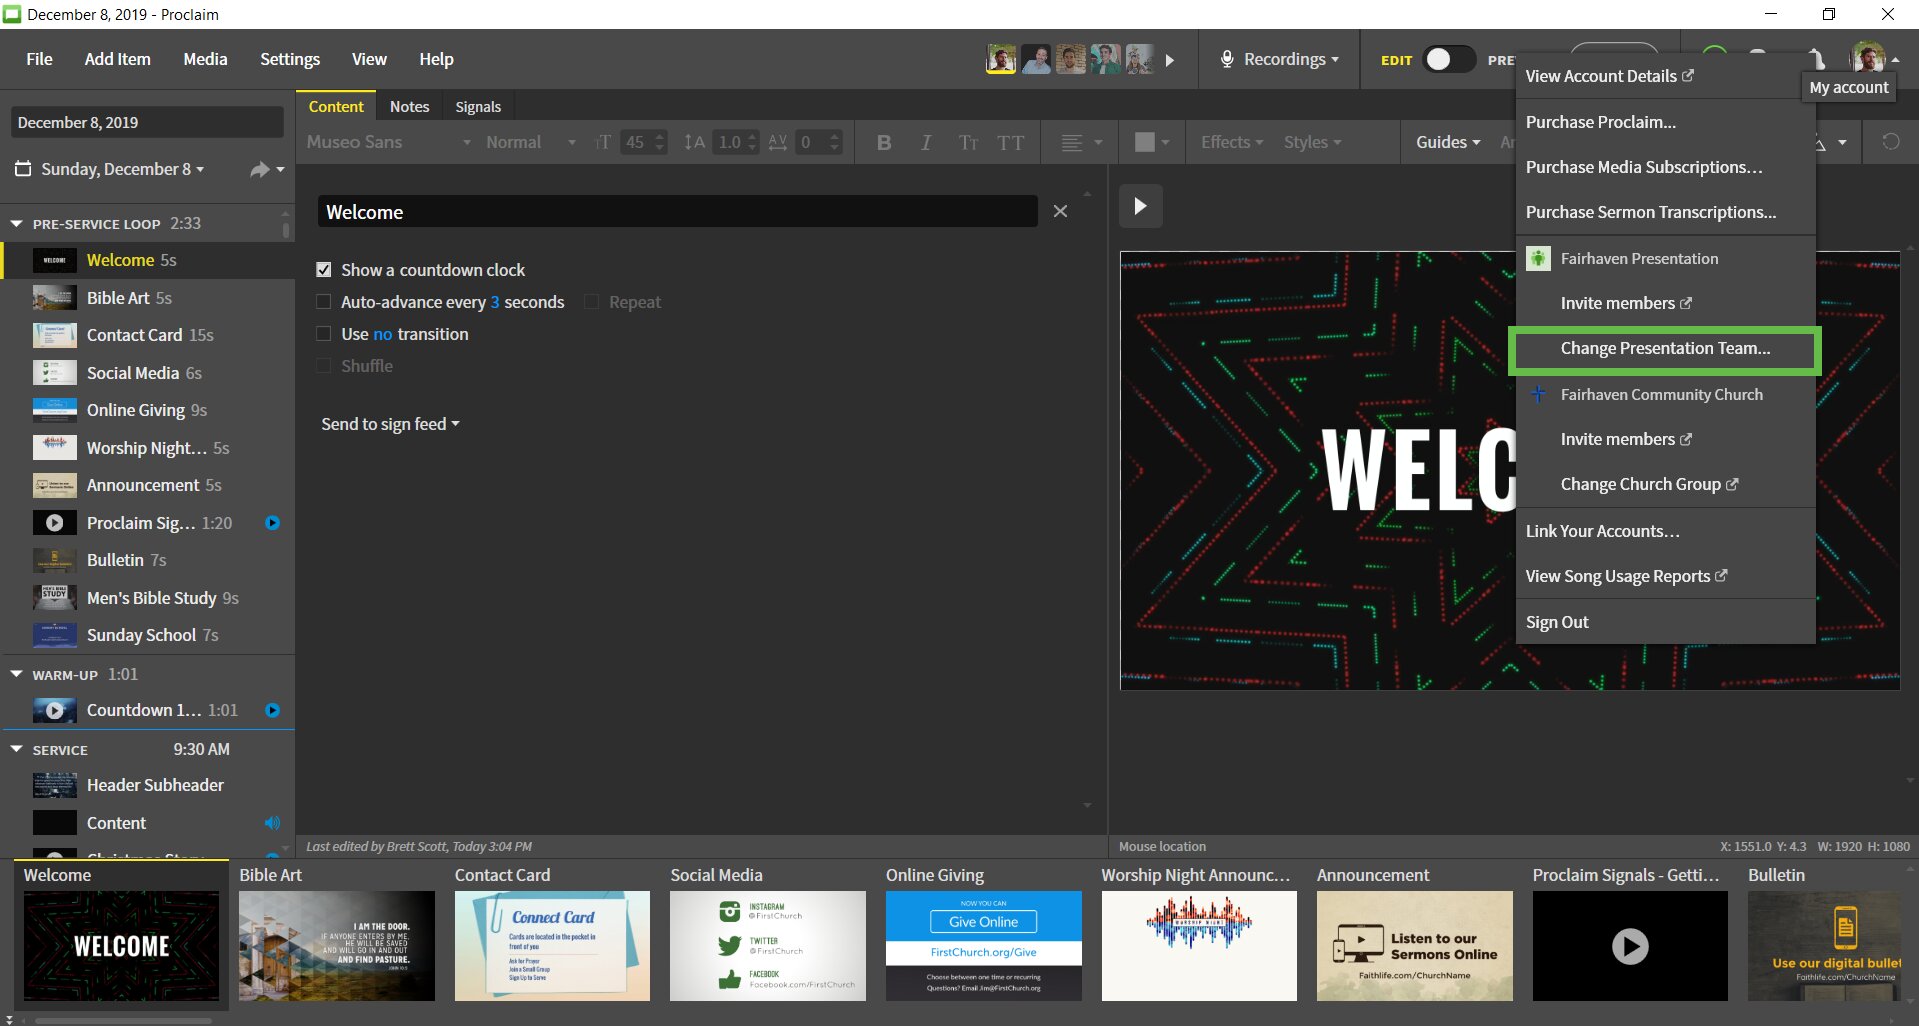Uncheck Show a countdown clock
The image size is (1919, 1026).
(323, 270)
